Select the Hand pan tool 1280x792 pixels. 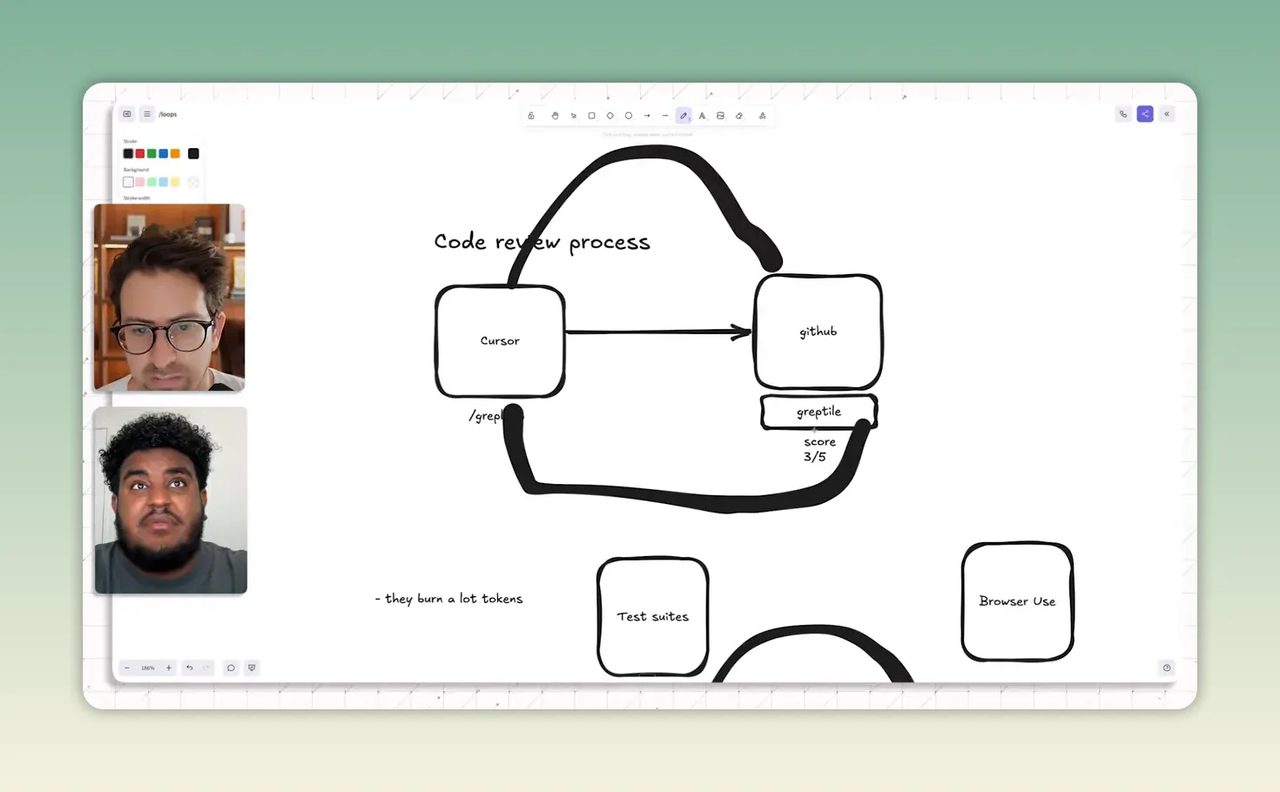click(x=555, y=115)
